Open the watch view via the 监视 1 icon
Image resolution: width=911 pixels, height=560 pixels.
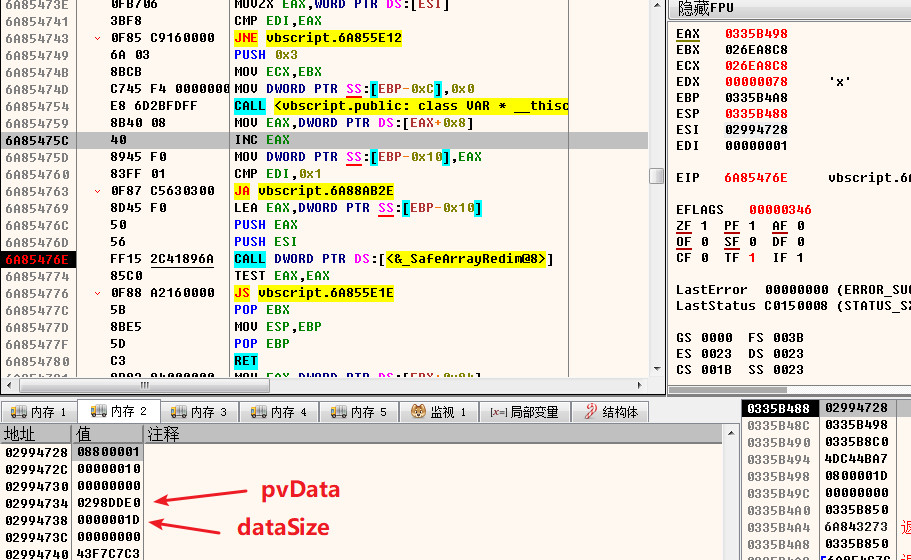pos(418,411)
